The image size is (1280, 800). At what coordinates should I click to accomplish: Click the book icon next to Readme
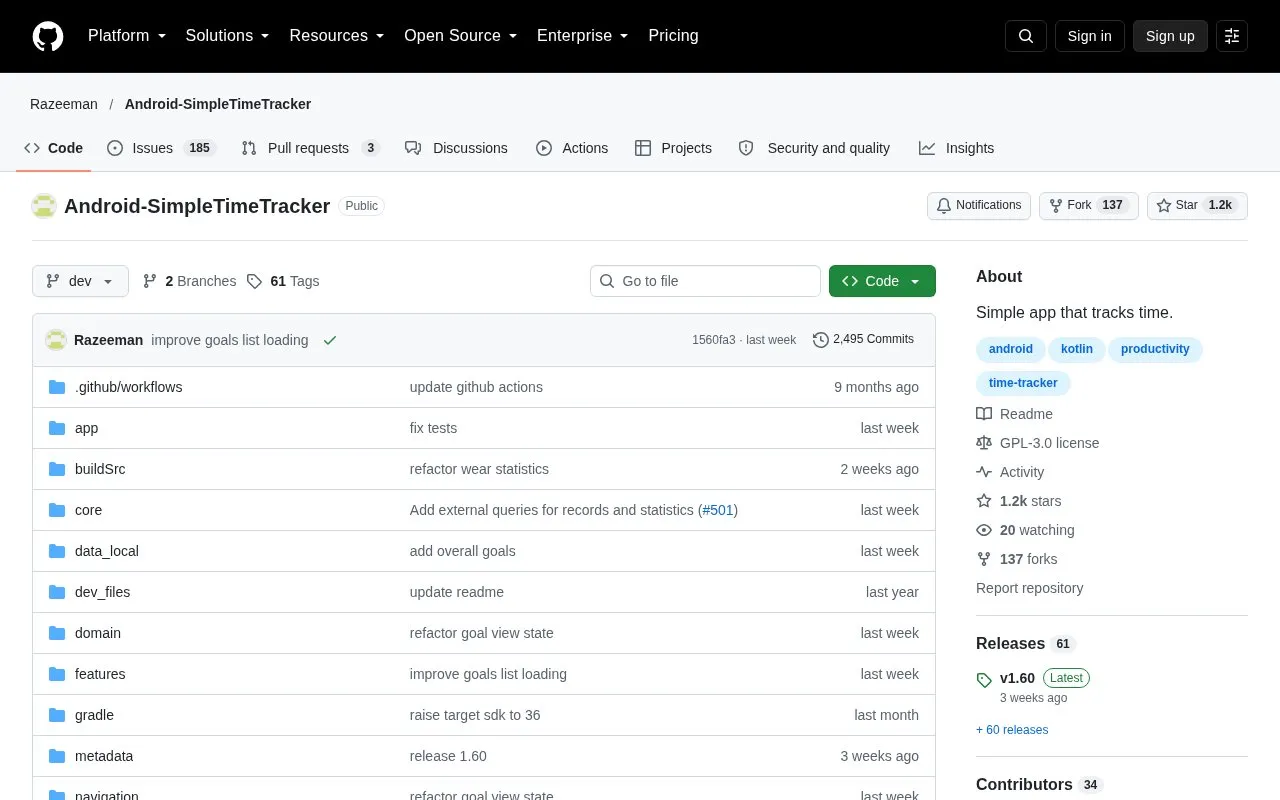coord(984,414)
